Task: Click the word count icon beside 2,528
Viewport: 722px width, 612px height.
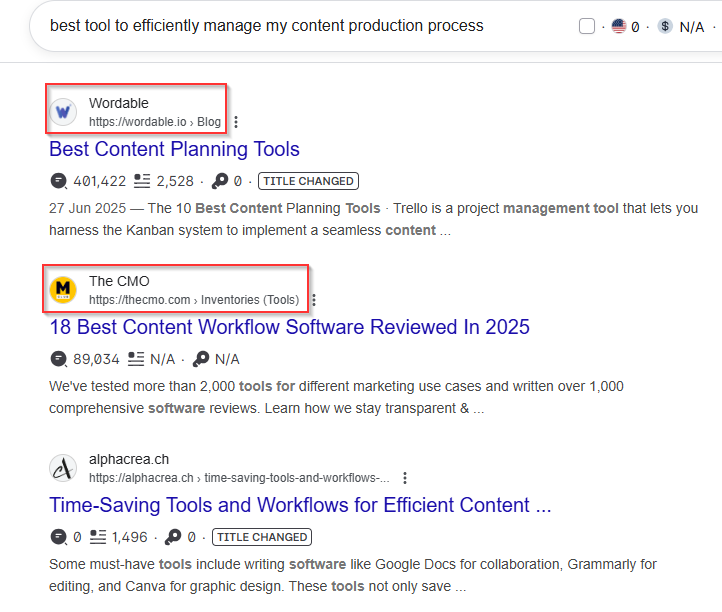Action: point(142,181)
